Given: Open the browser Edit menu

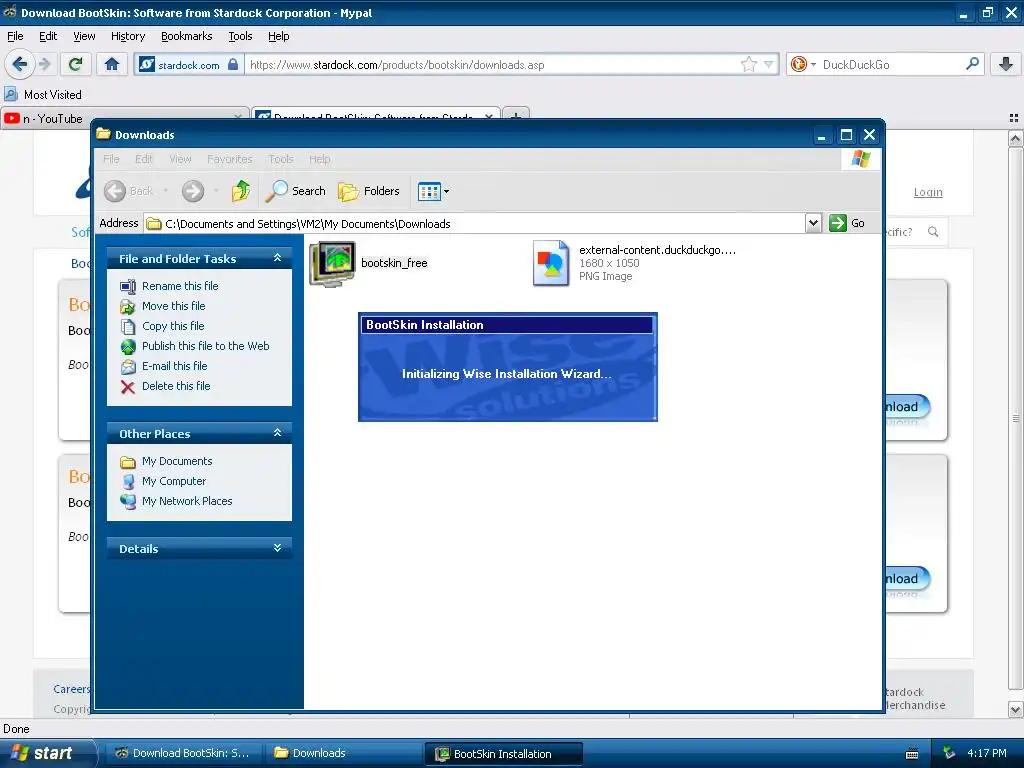Looking at the screenshot, I should pos(48,36).
